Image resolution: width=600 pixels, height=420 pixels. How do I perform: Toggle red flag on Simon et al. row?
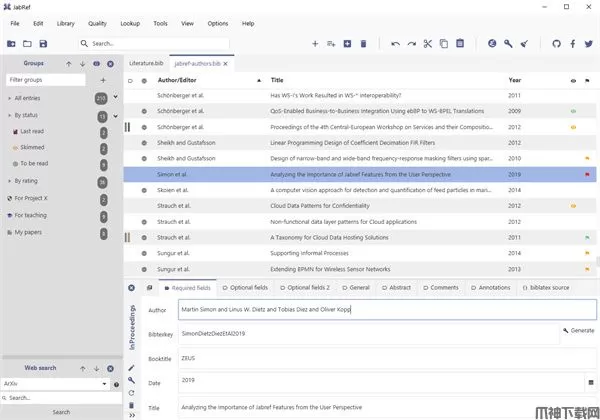tap(587, 174)
